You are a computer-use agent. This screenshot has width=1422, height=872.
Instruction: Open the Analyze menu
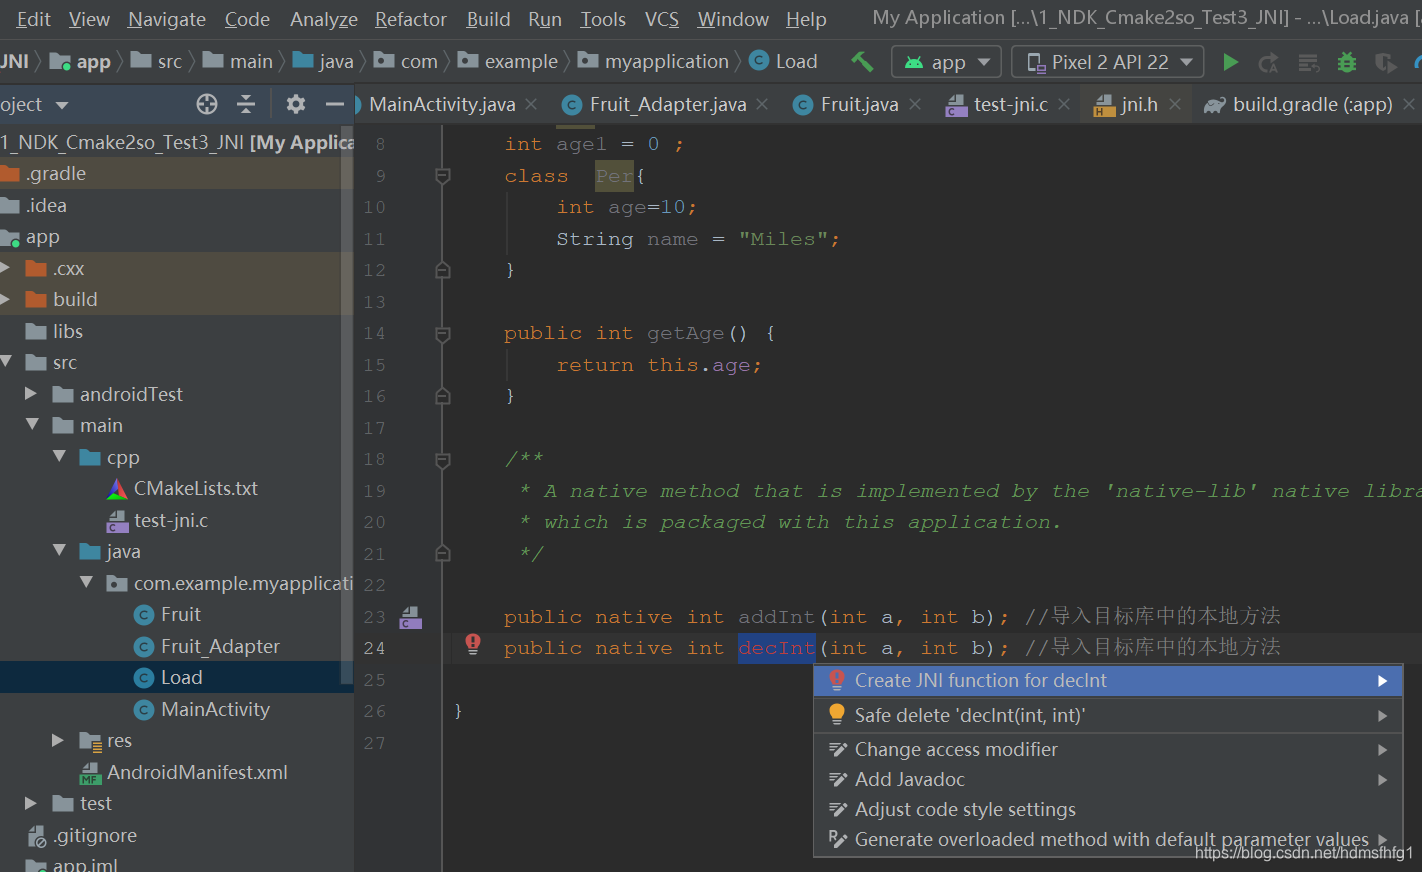tap(324, 19)
